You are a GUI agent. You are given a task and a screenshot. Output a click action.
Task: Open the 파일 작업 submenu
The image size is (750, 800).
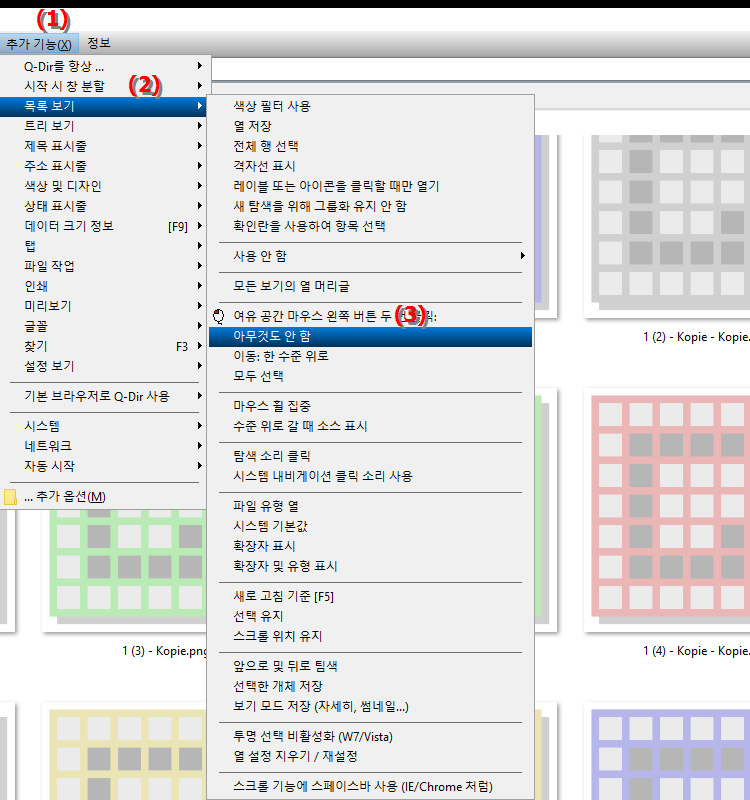(x=105, y=266)
